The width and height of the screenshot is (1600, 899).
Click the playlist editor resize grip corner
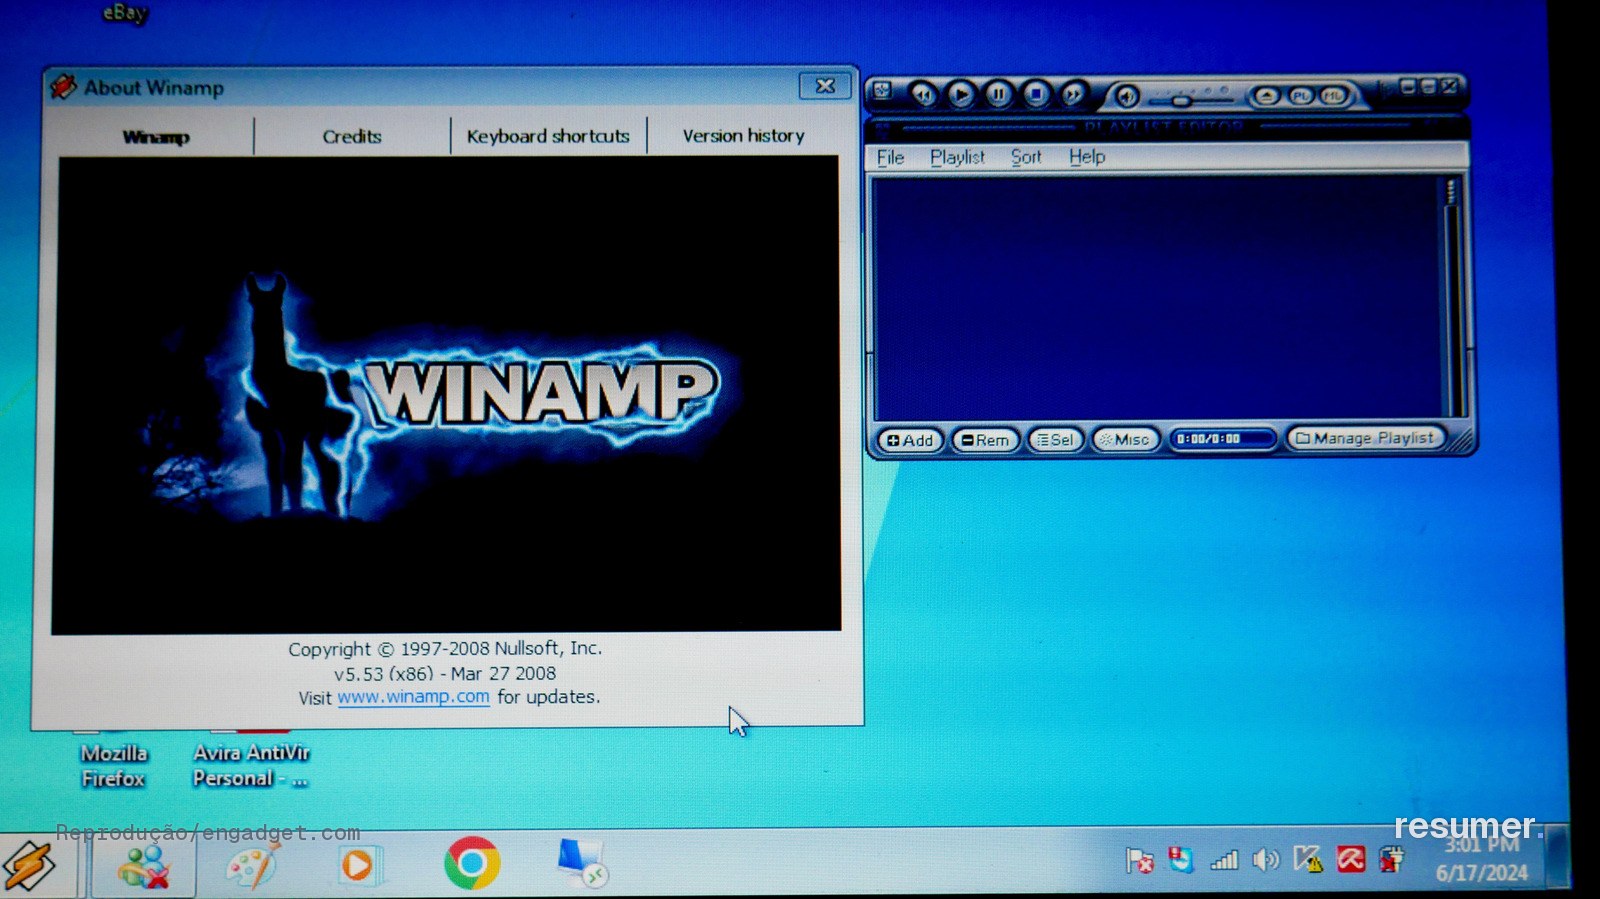pyautogui.click(x=1462, y=441)
